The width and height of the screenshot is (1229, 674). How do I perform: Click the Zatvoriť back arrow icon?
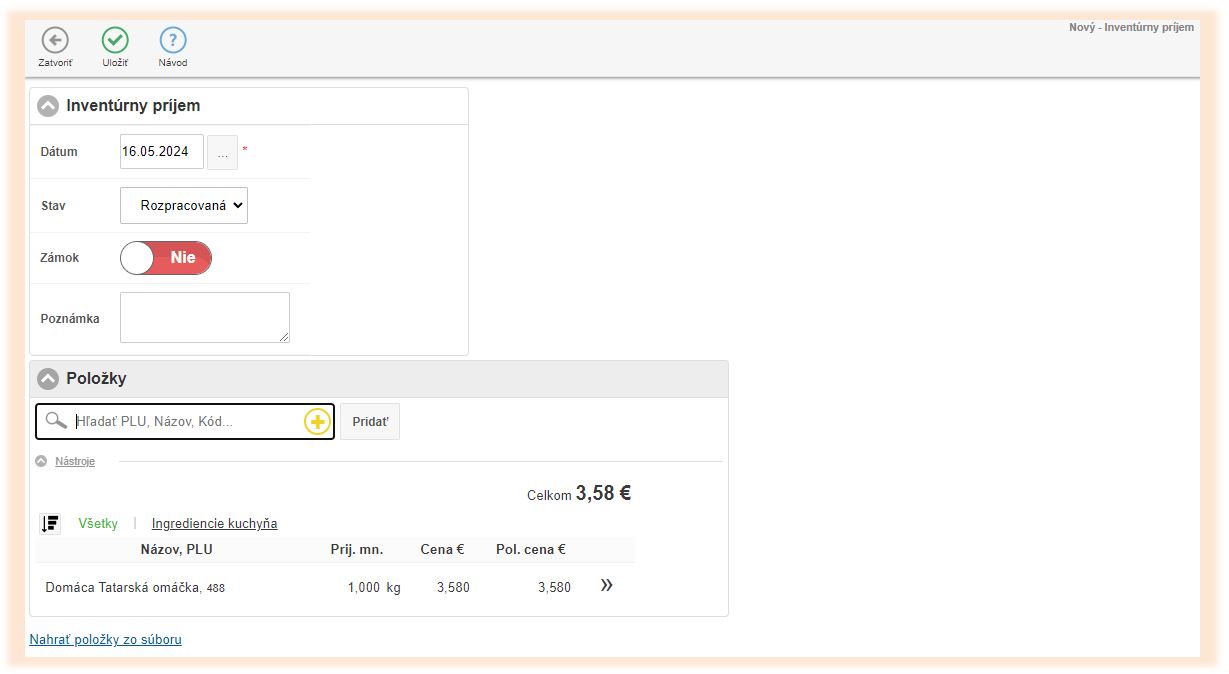[x=55, y=40]
